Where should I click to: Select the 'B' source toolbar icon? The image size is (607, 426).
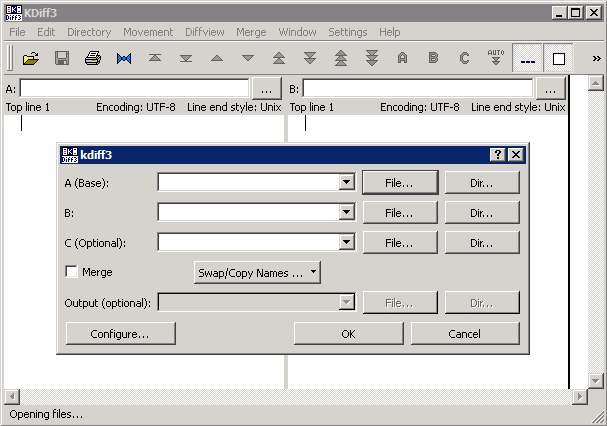[x=433, y=58]
